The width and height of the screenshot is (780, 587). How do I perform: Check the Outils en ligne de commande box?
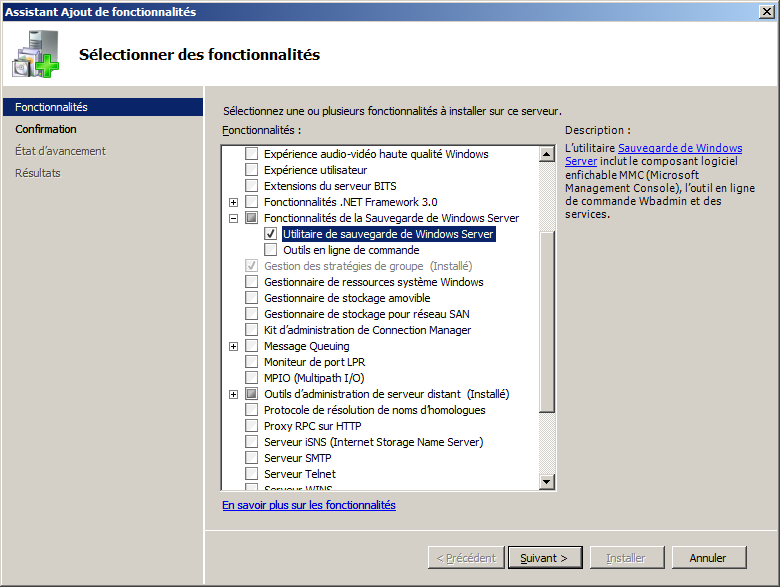click(270, 250)
